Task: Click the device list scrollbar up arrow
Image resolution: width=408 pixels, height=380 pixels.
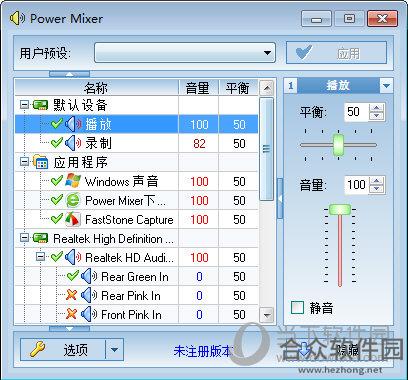Action: pos(267,88)
